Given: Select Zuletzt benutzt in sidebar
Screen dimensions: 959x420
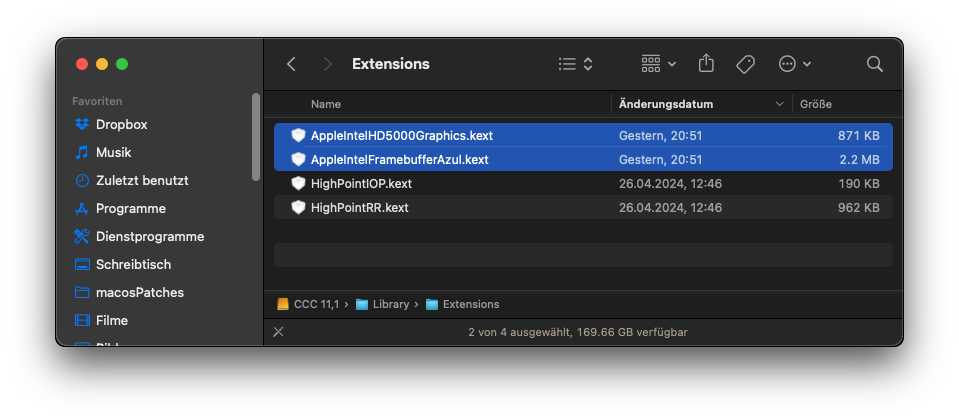Looking at the screenshot, I should pyautogui.click(x=141, y=181).
